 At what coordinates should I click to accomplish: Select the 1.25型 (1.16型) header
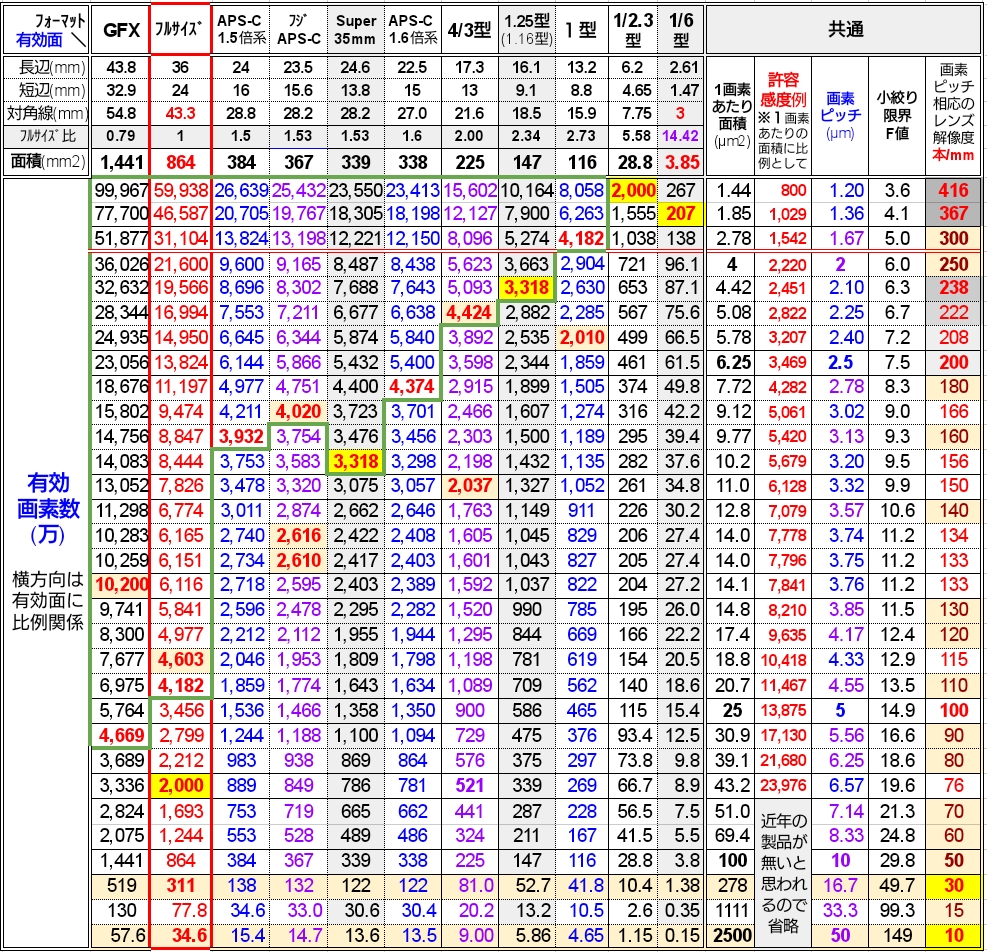tap(527, 30)
